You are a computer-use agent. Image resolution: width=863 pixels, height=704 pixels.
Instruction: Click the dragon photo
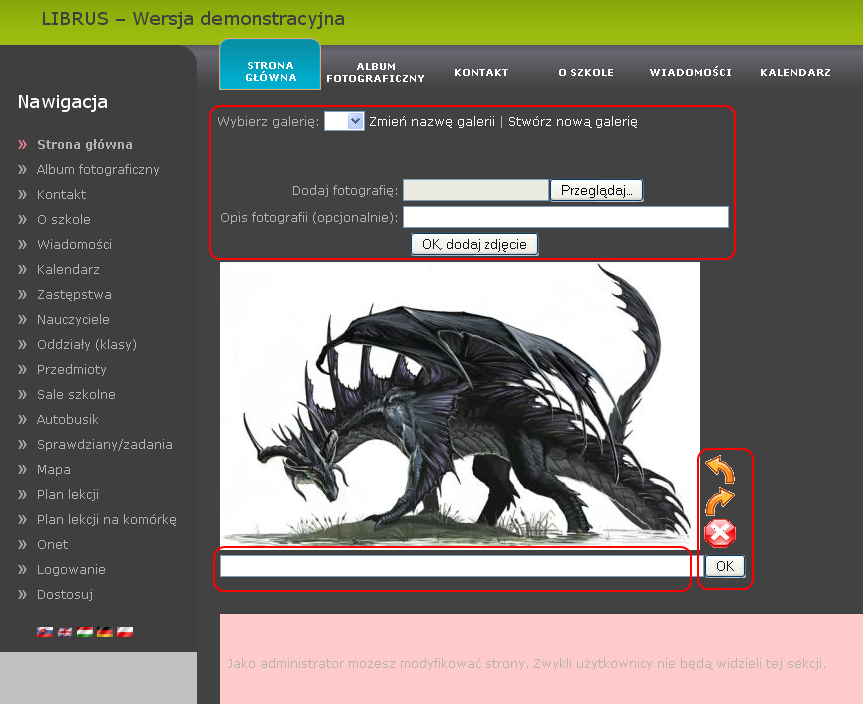[x=460, y=404]
